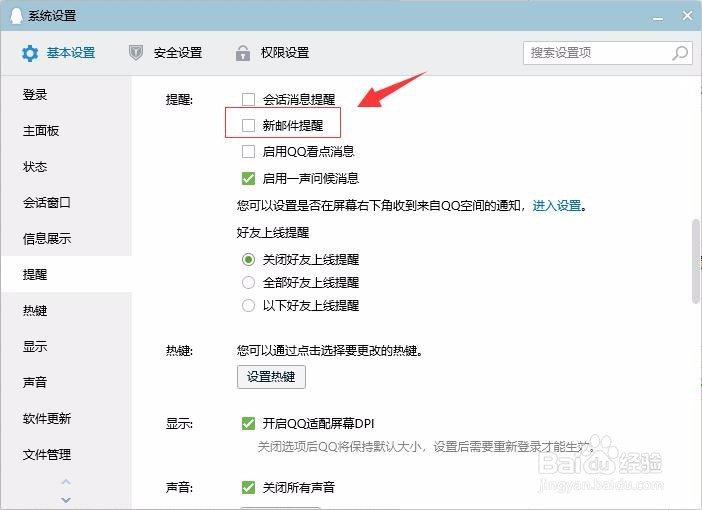This screenshot has height=510, width=702.
Task: Open the 基本设置 tab
Action: (x=59, y=53)
